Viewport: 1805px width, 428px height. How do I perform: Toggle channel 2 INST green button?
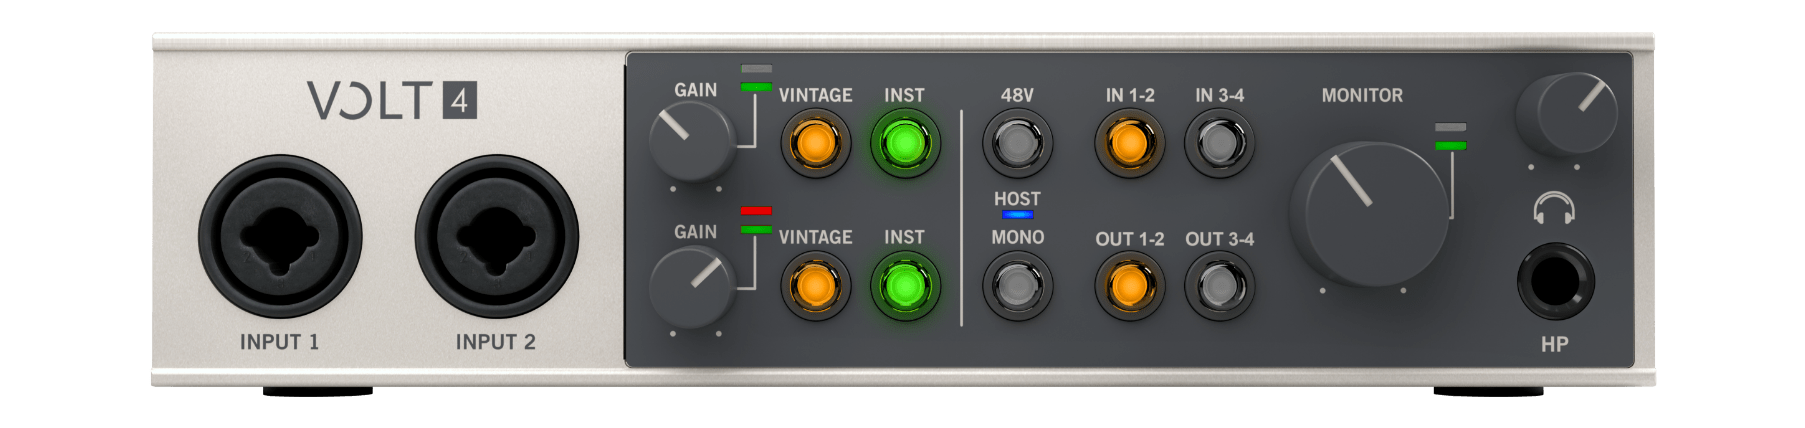click(904, 286)
